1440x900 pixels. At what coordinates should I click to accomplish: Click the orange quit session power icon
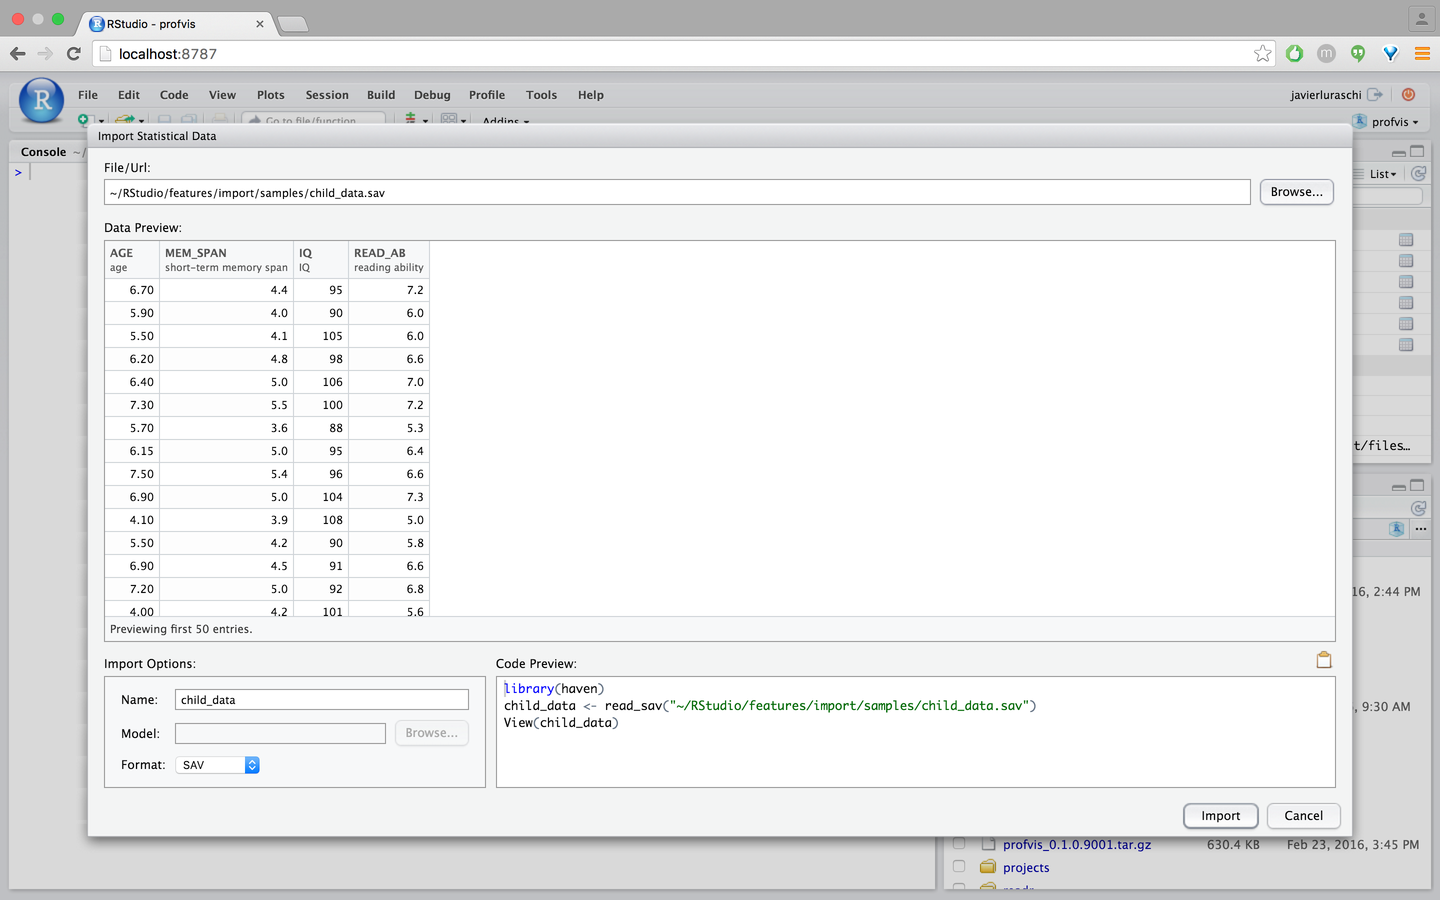[x=1408, y=95]
